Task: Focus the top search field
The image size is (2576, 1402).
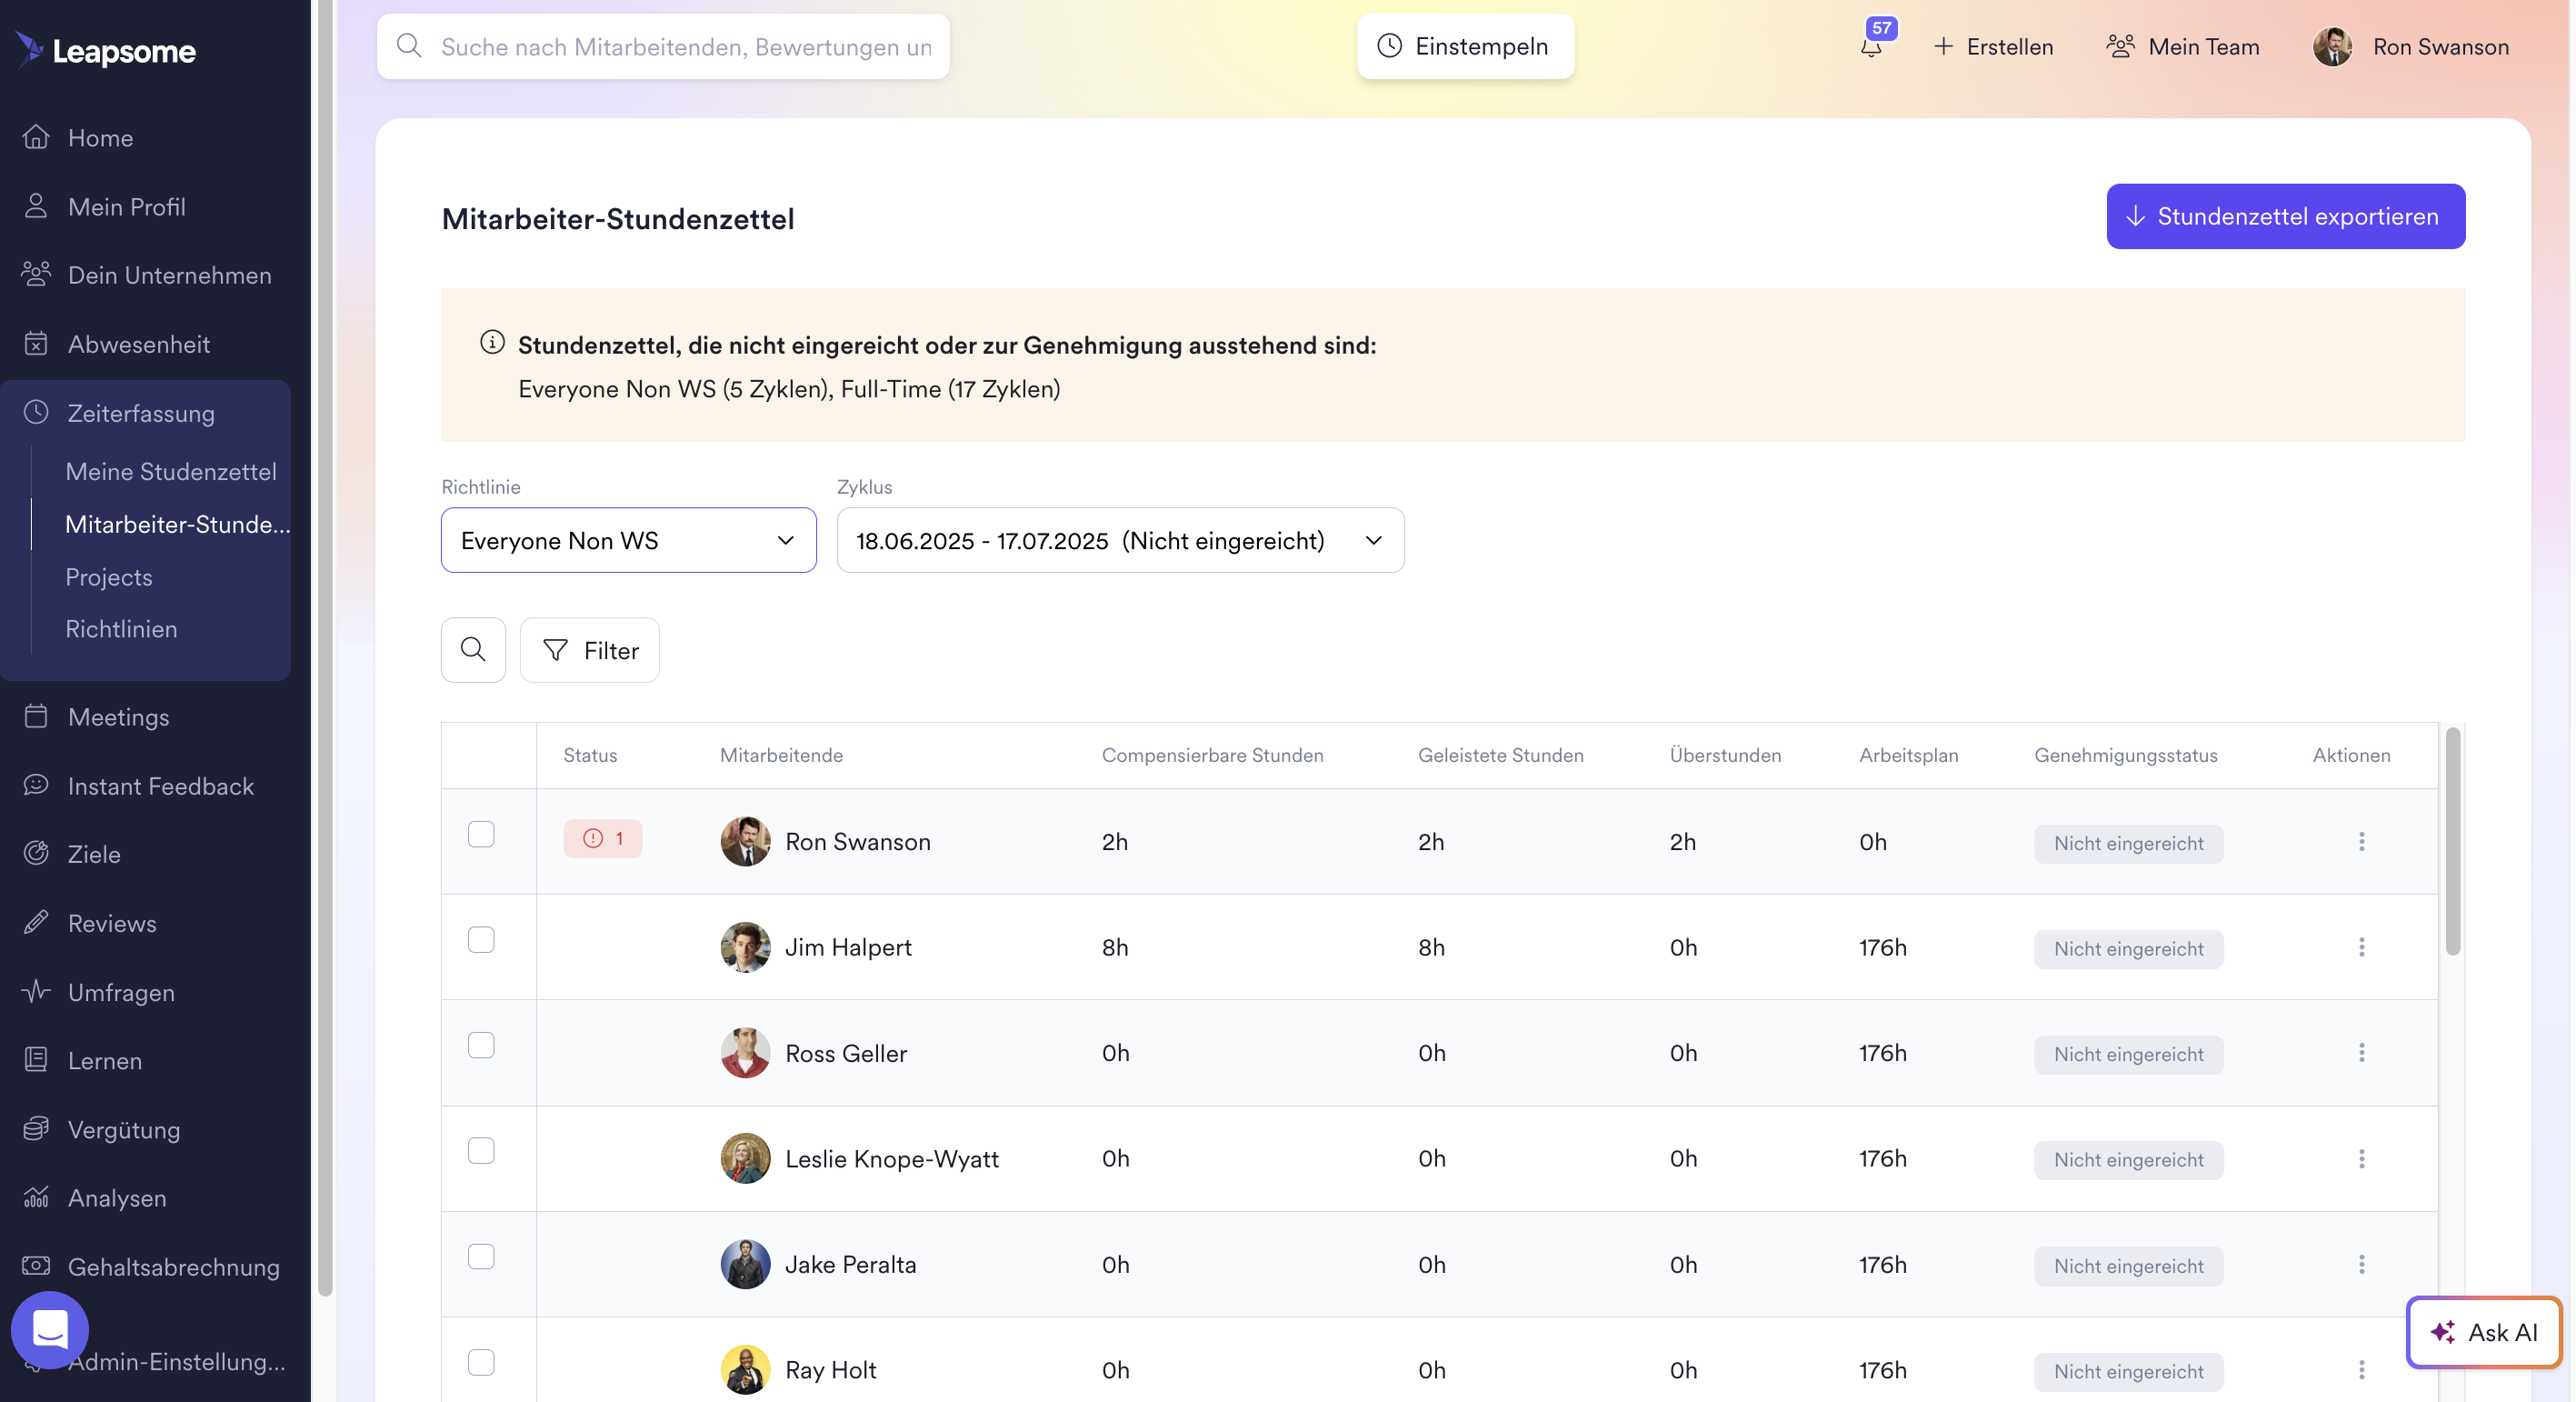Action: [663, 46]
